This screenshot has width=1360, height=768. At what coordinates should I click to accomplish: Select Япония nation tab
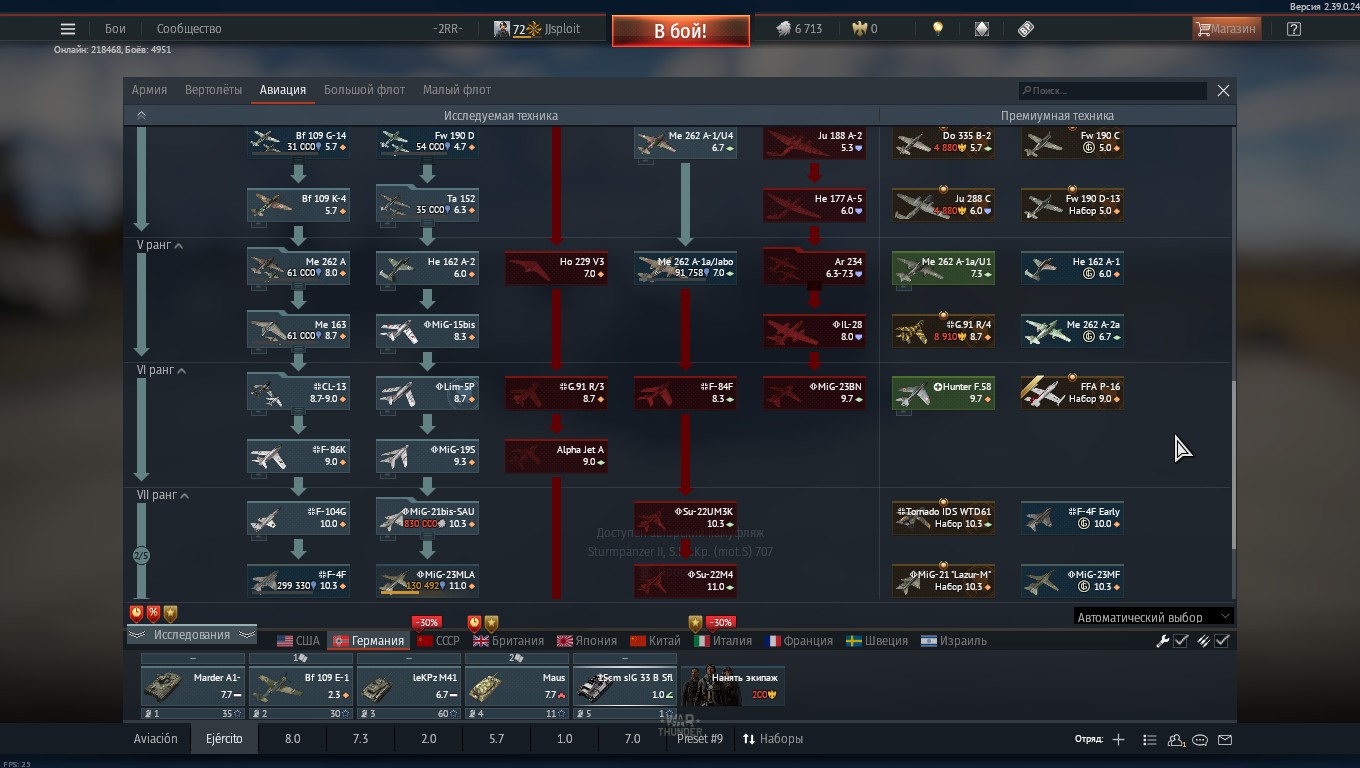tap(587, 641)
